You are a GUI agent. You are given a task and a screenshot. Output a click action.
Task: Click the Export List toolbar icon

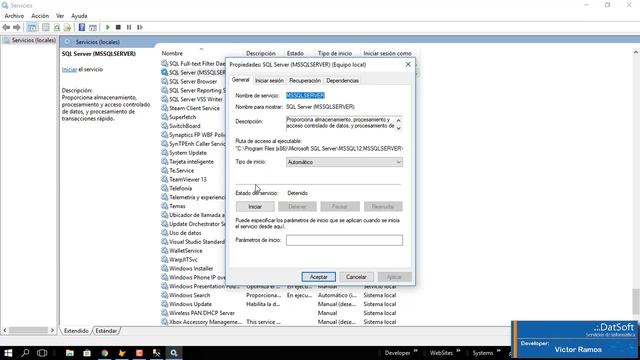pos(67,27)
